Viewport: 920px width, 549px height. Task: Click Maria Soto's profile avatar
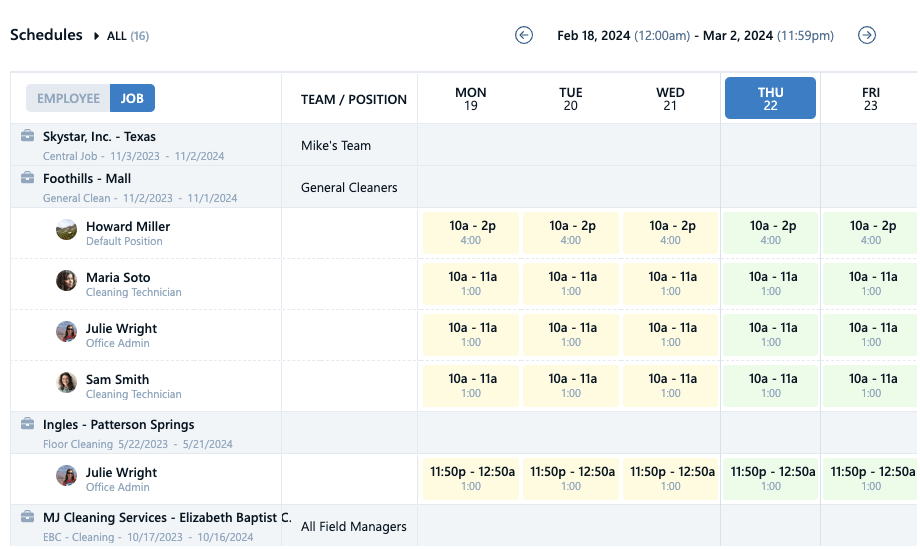[x=67, y=281]
